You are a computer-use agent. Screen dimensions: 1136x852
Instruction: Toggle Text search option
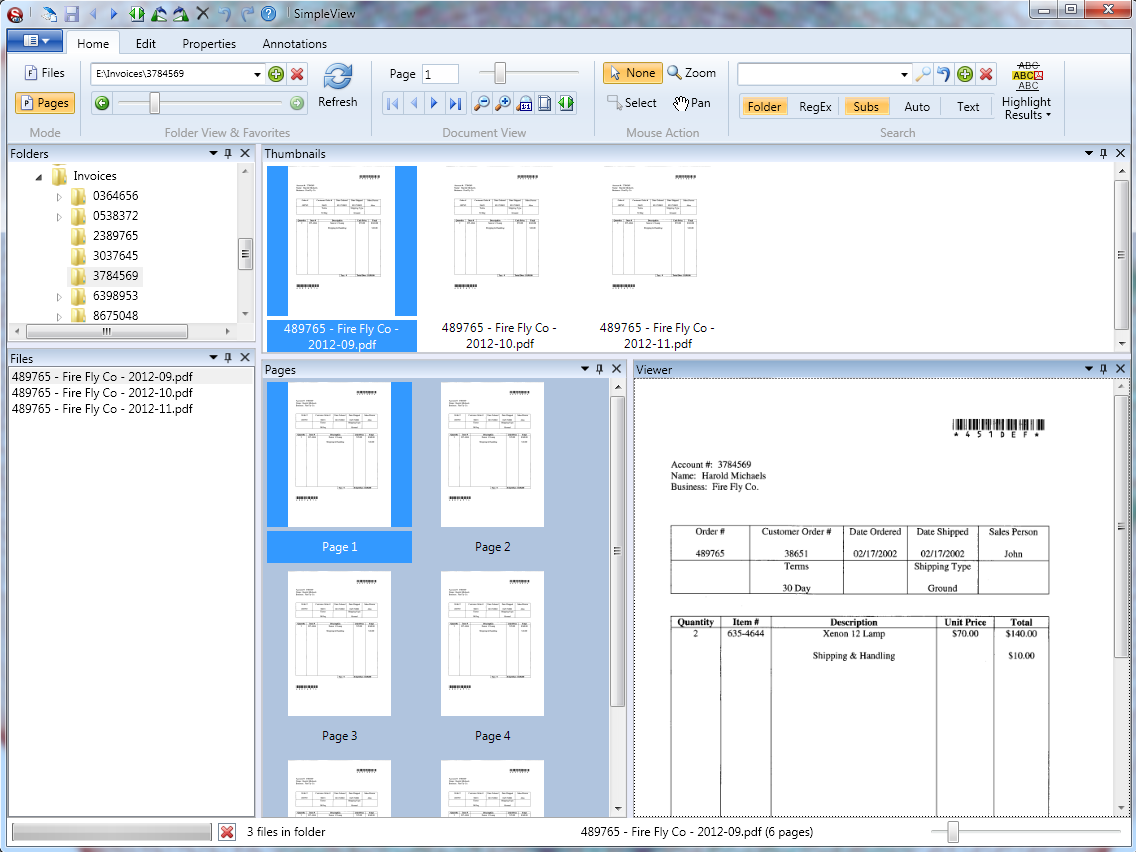(968, 106)
